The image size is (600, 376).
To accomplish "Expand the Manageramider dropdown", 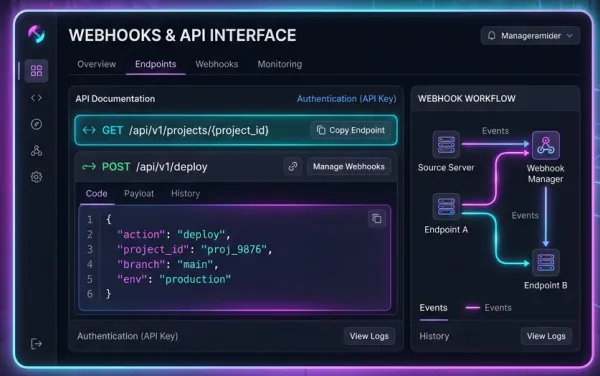I will point(530,36).
